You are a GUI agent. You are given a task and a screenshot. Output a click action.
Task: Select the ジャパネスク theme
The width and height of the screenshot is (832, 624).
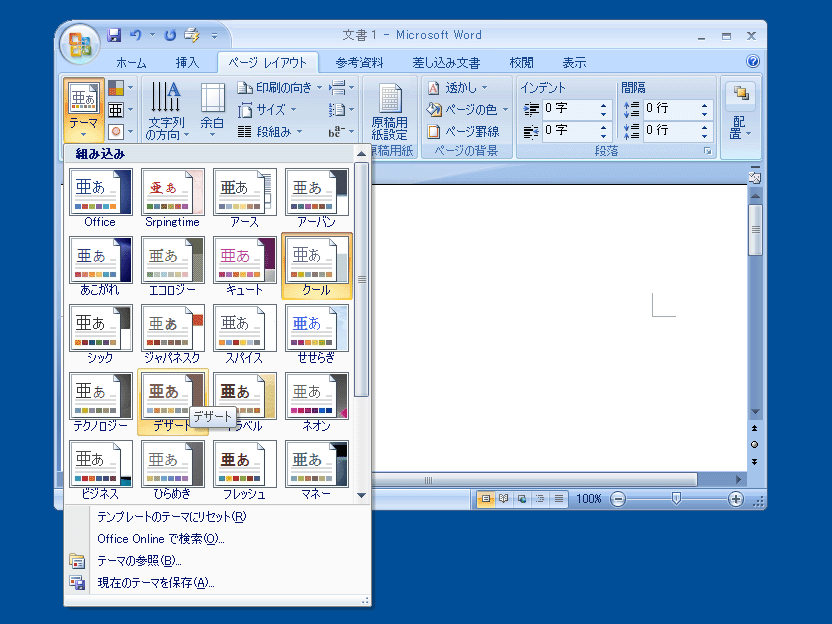tap(172, 334)
